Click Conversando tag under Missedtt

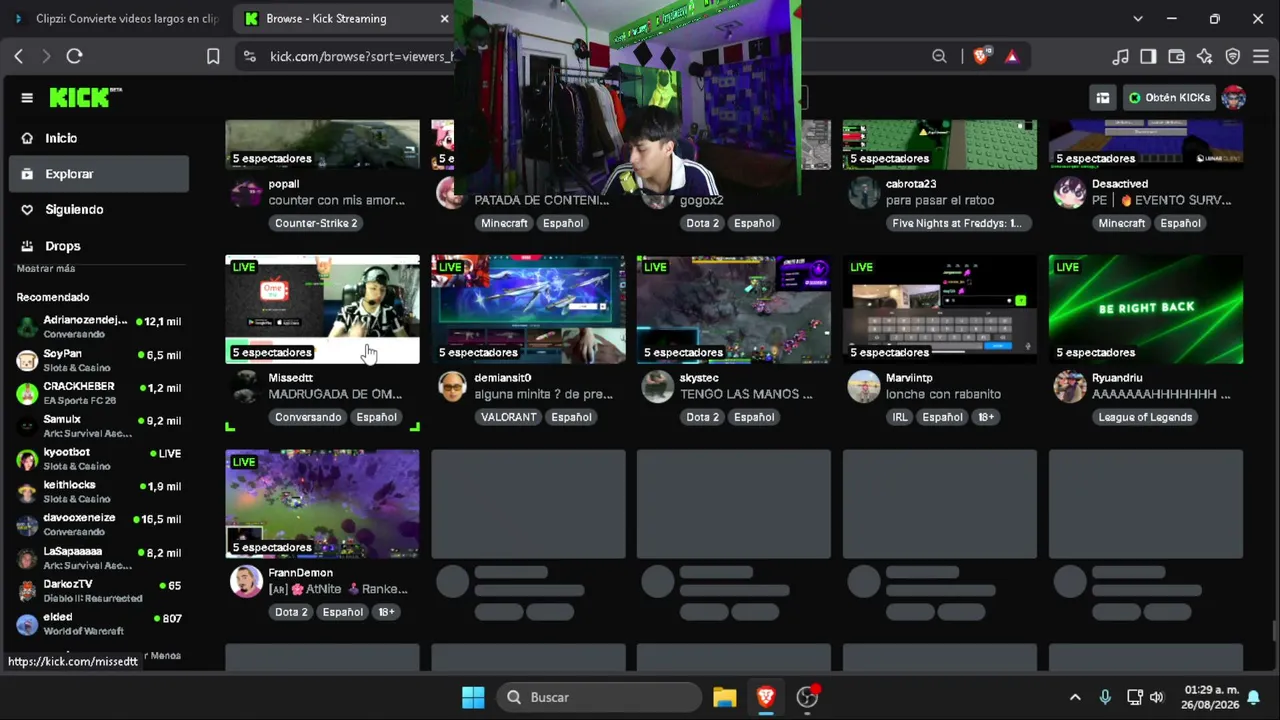coord(308,417)
